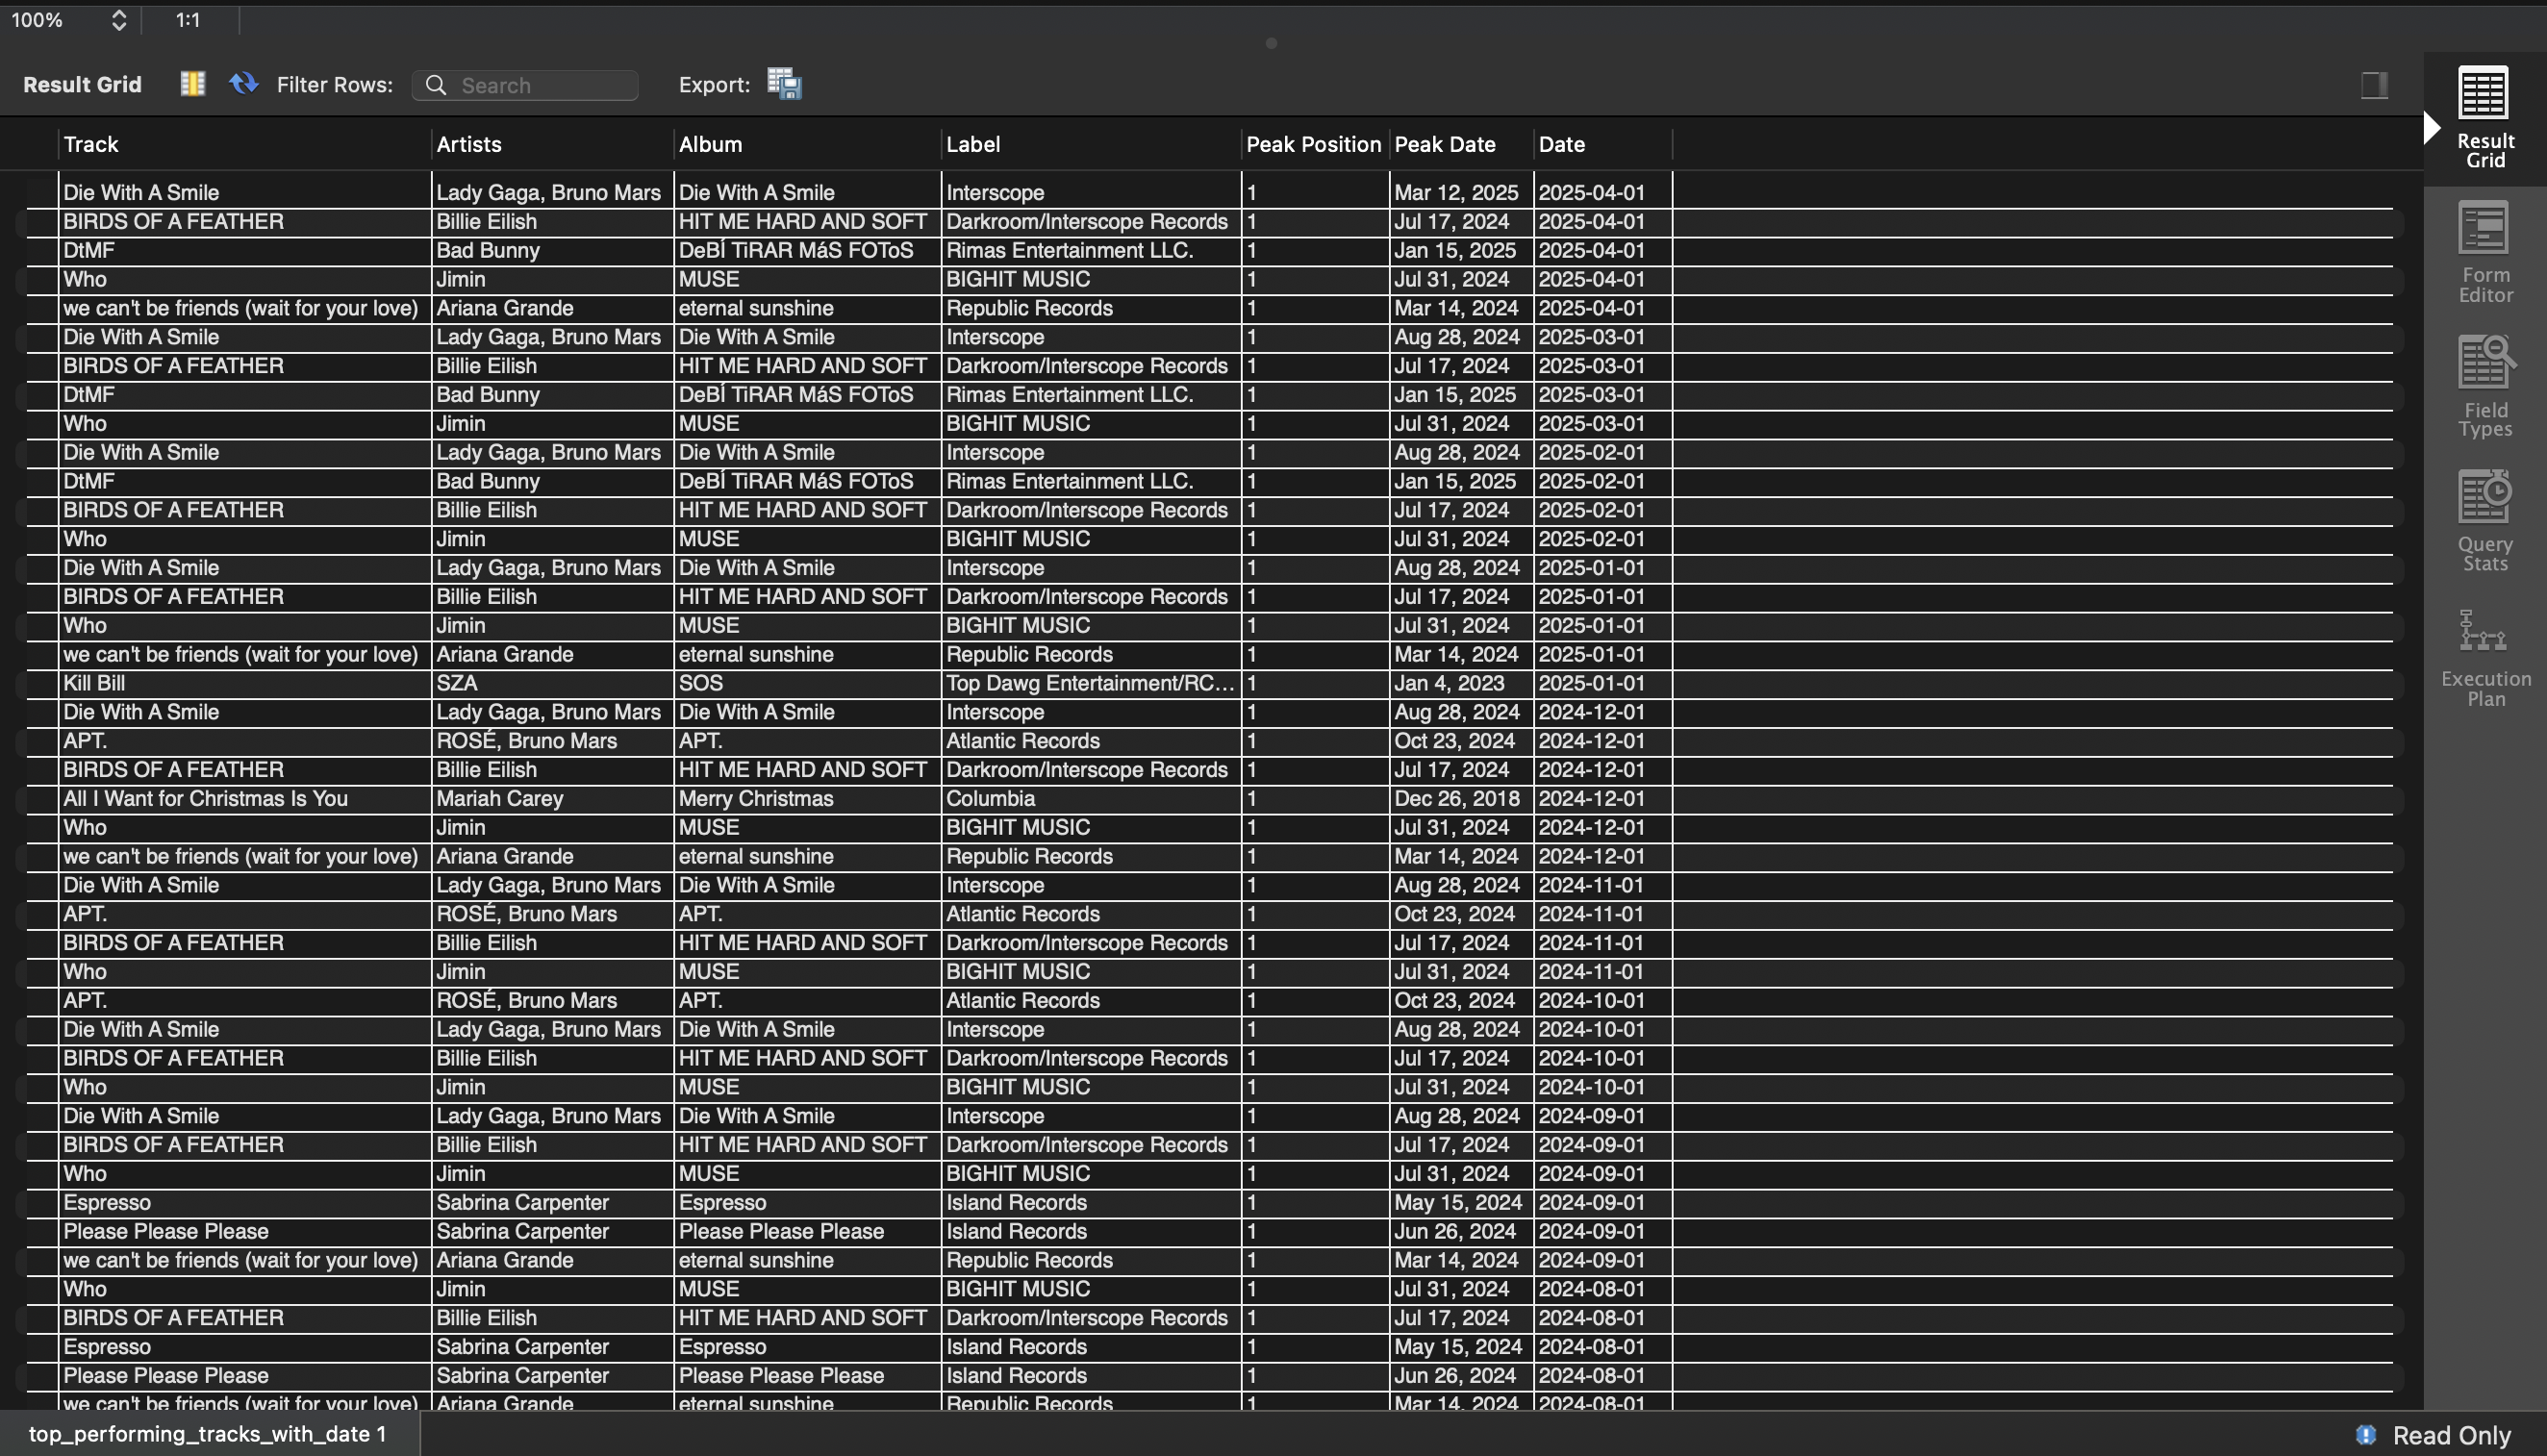Click the export recordset to file icon
This screenshot has width=2547, height=1456.
(784, 84)
